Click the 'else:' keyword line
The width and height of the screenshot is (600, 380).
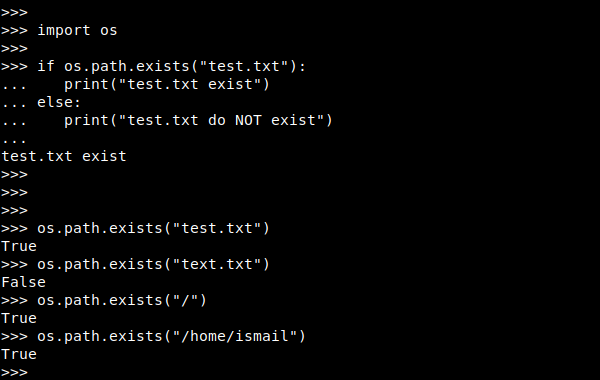(59, 102)
